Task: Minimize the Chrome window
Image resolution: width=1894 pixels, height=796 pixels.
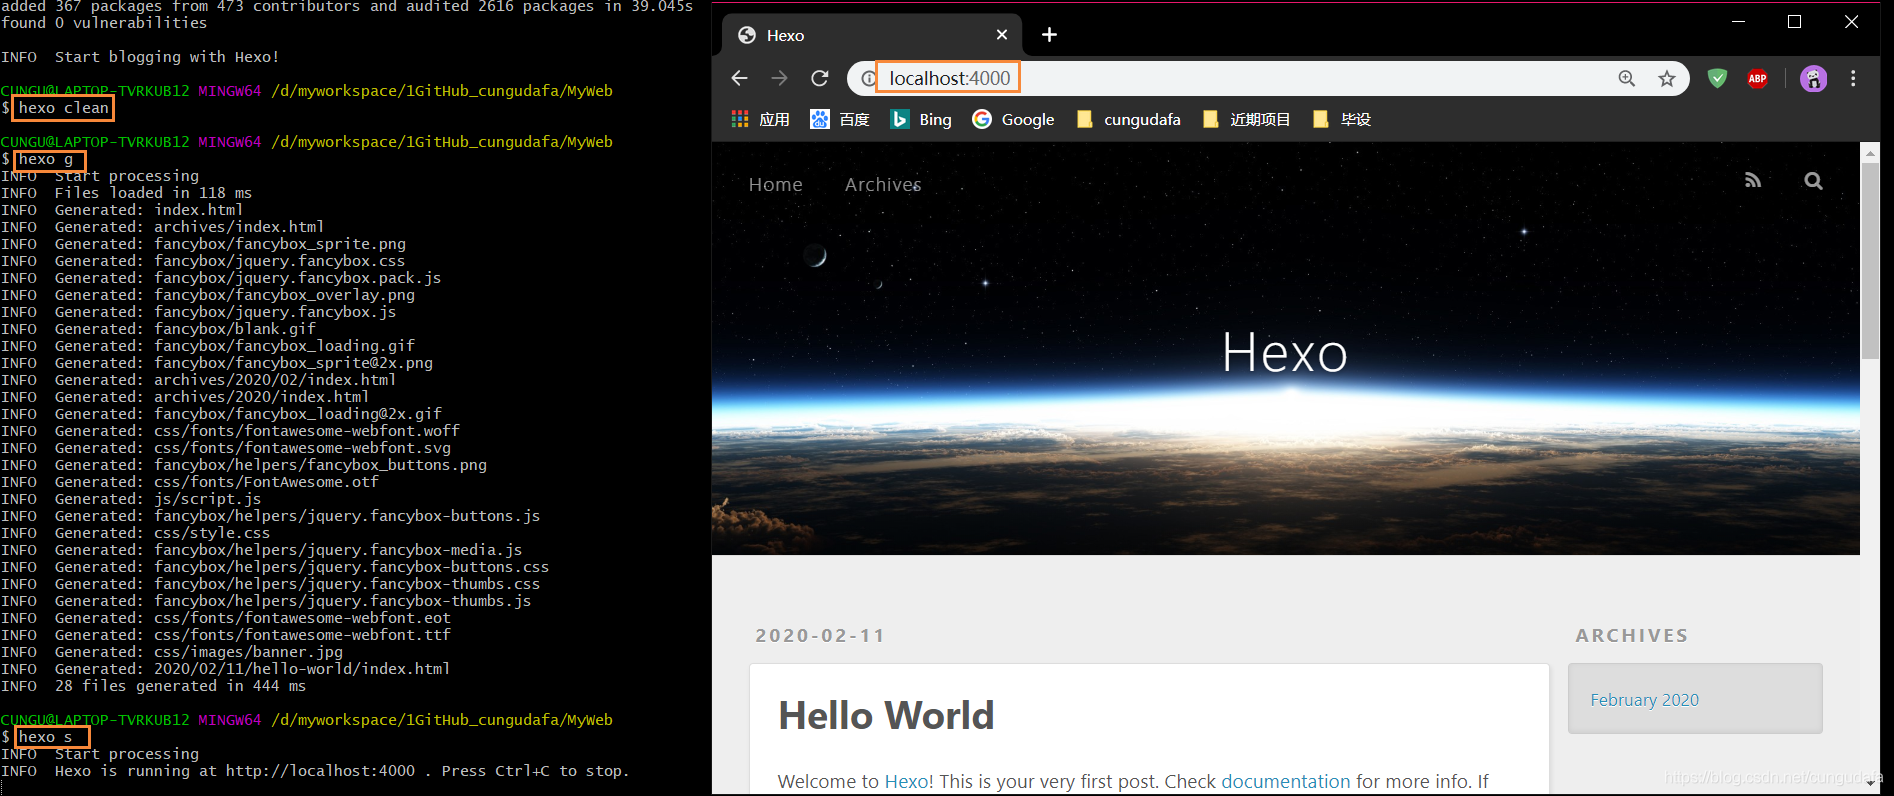Action: (x=1738, y=21)
